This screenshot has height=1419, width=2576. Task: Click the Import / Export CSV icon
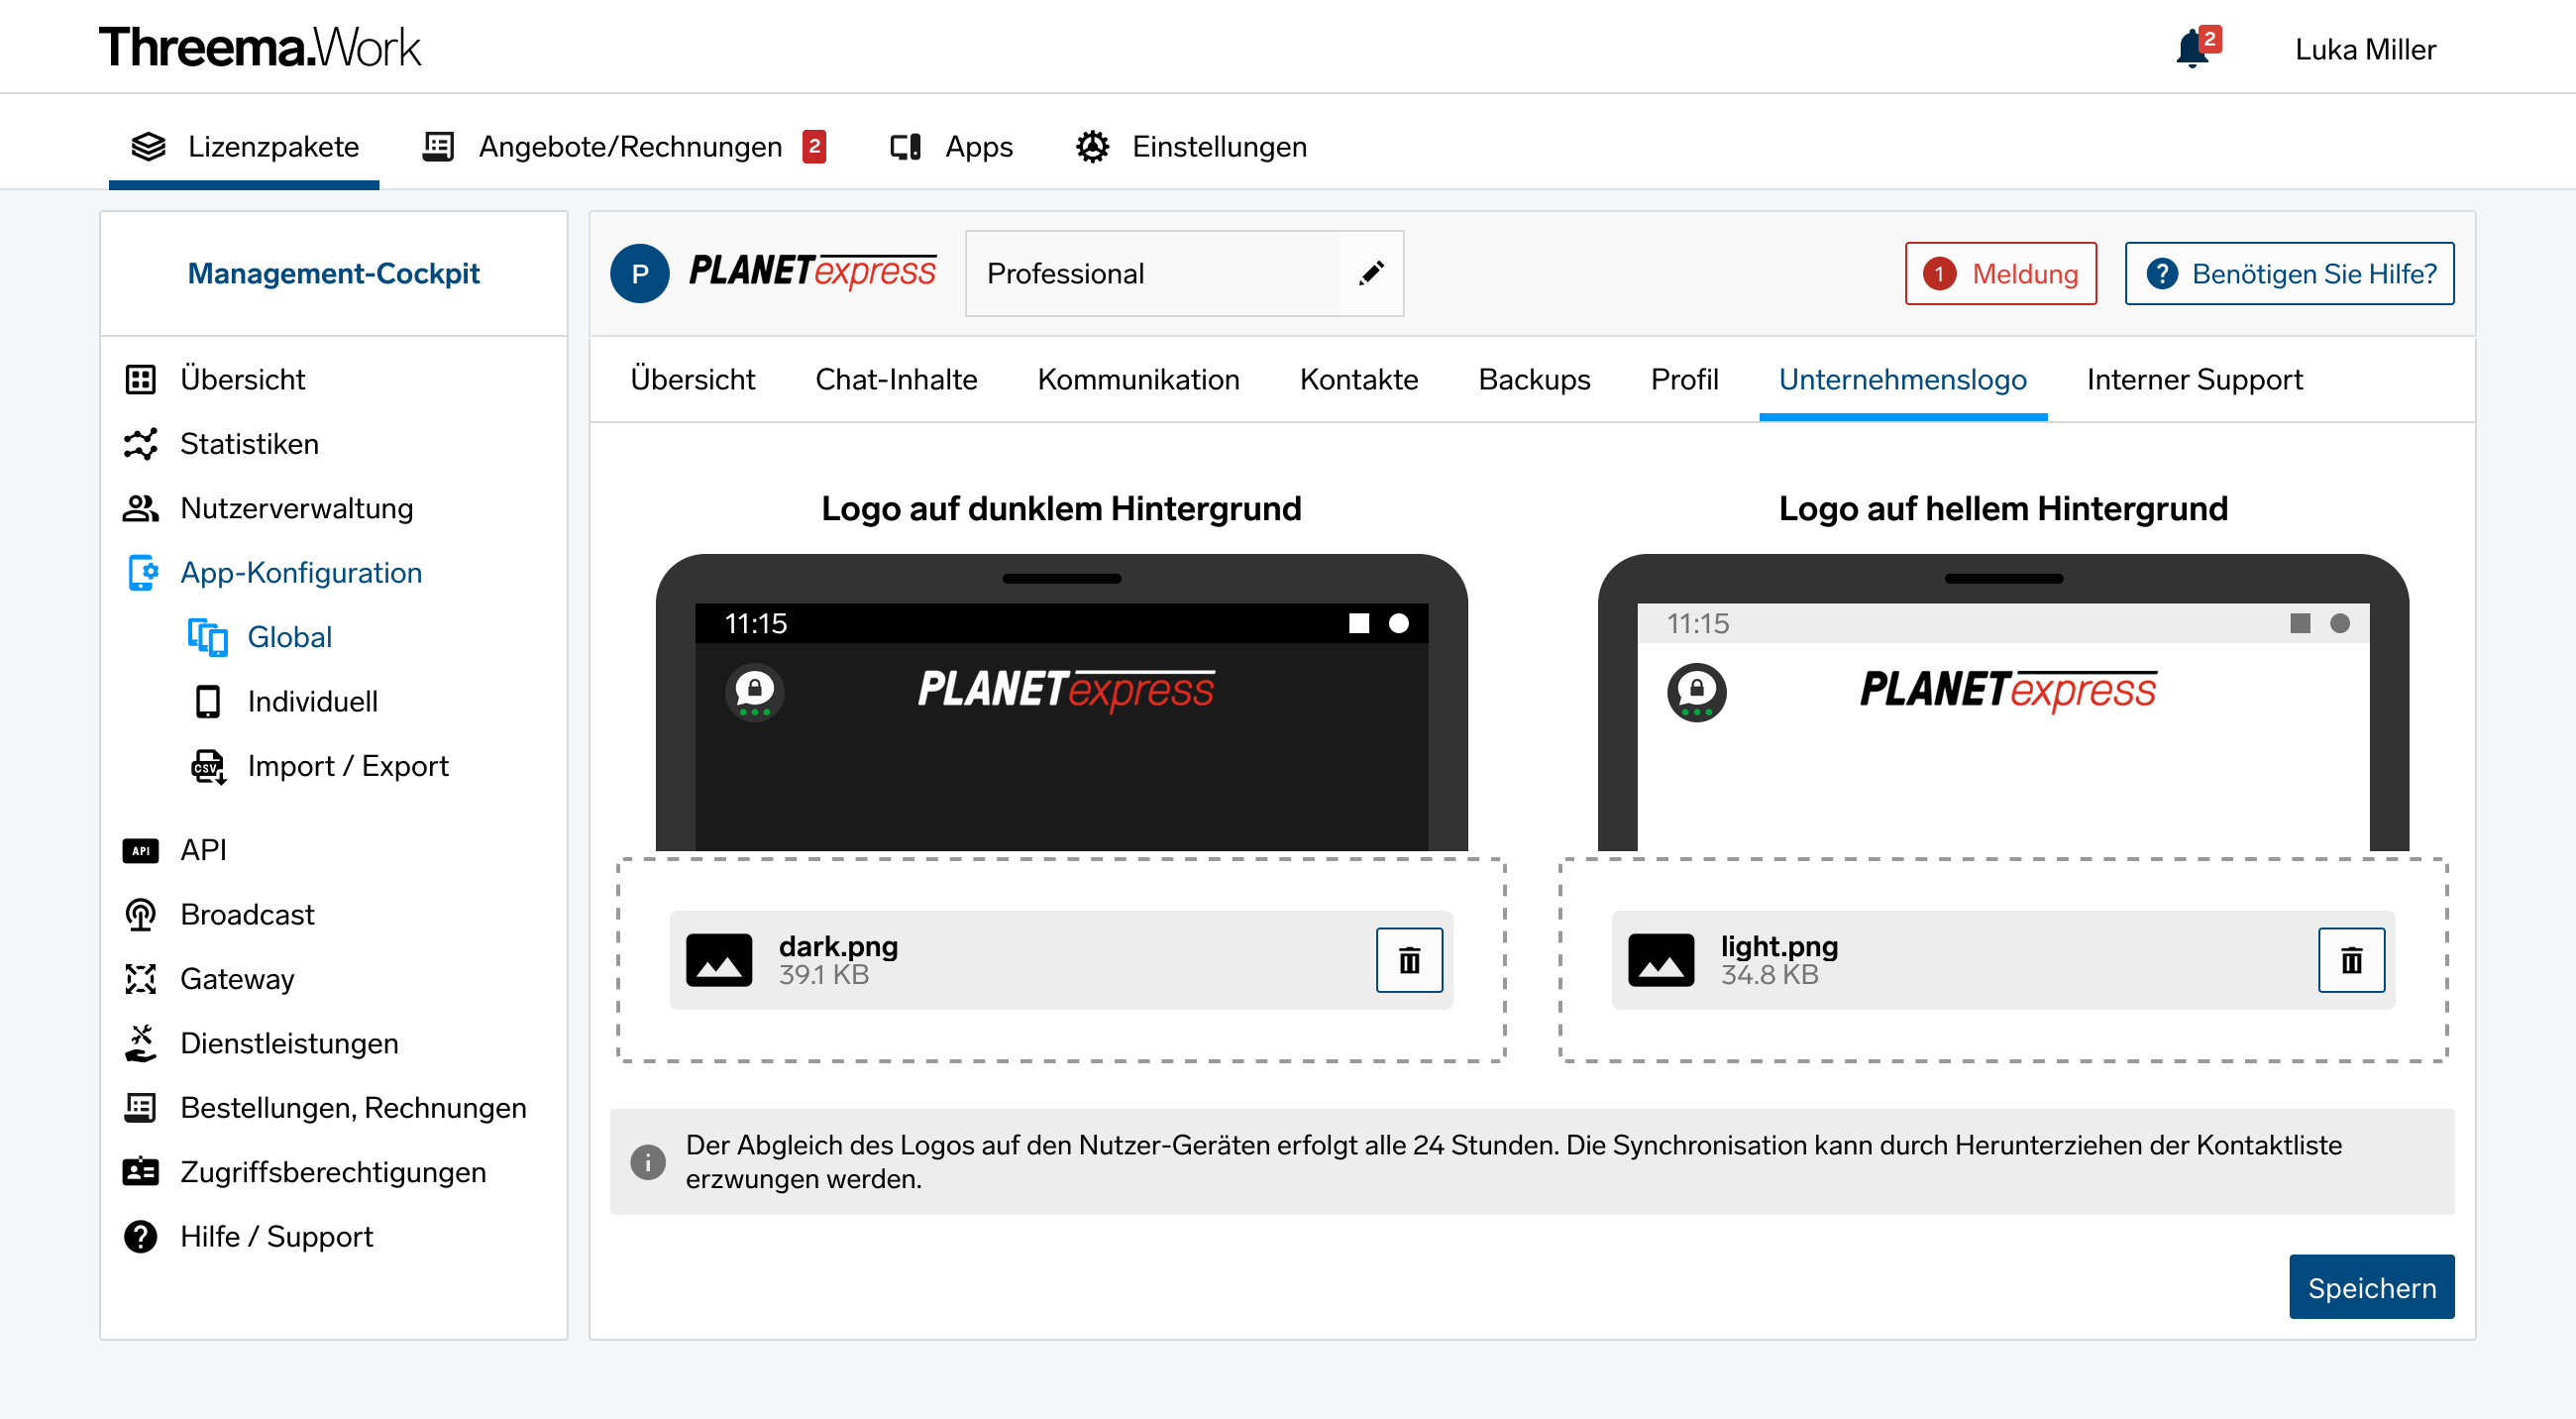click(208, 767)
